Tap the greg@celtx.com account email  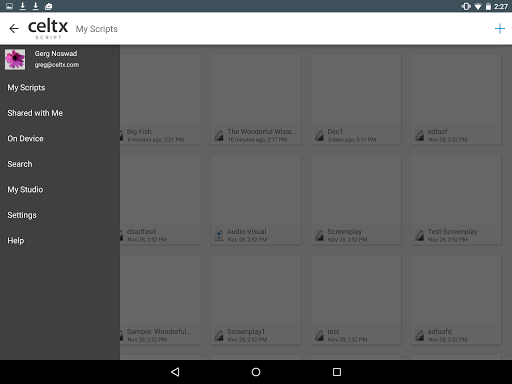(x=57, y=65)
